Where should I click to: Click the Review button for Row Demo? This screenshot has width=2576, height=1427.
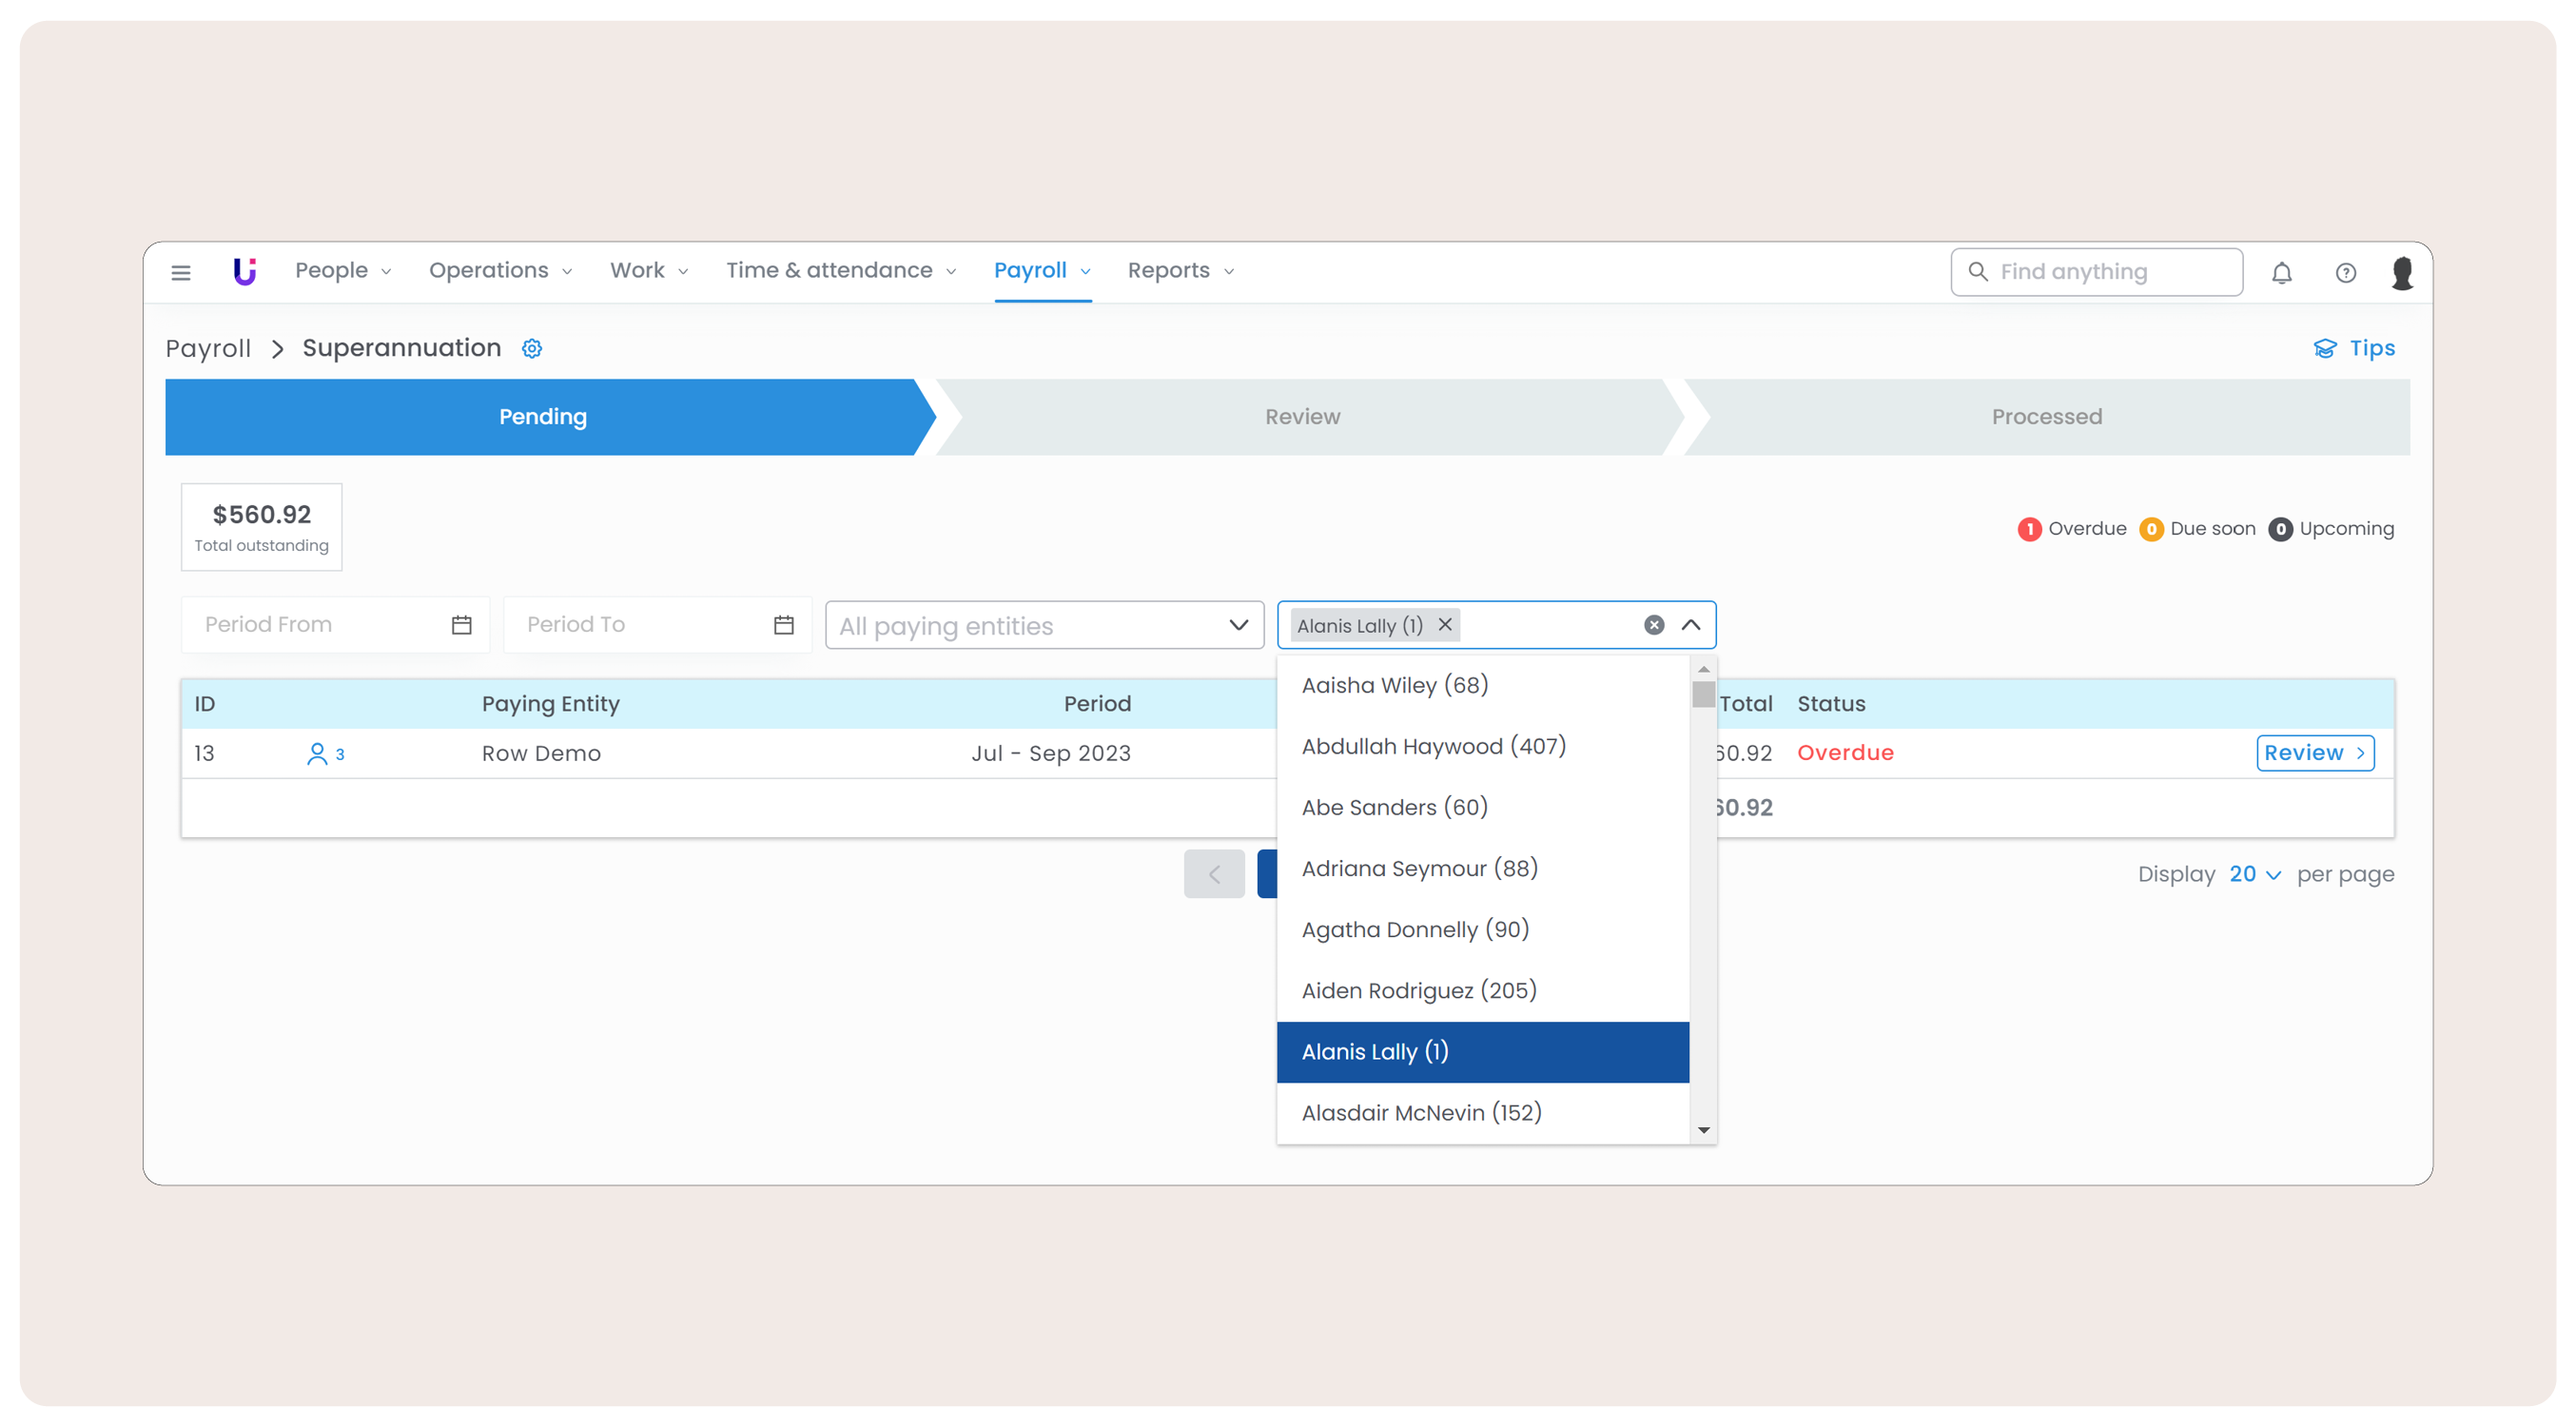tap(2314, 752)
